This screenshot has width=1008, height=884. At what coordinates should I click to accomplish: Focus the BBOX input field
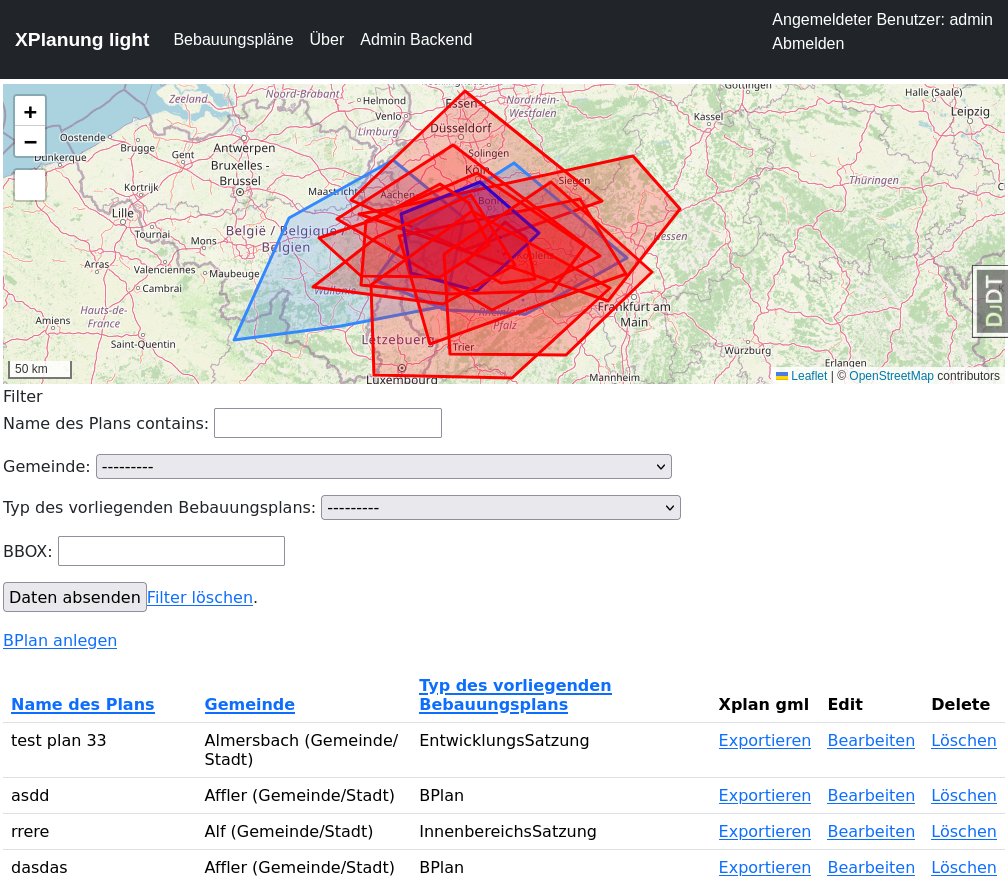(171, 551)
